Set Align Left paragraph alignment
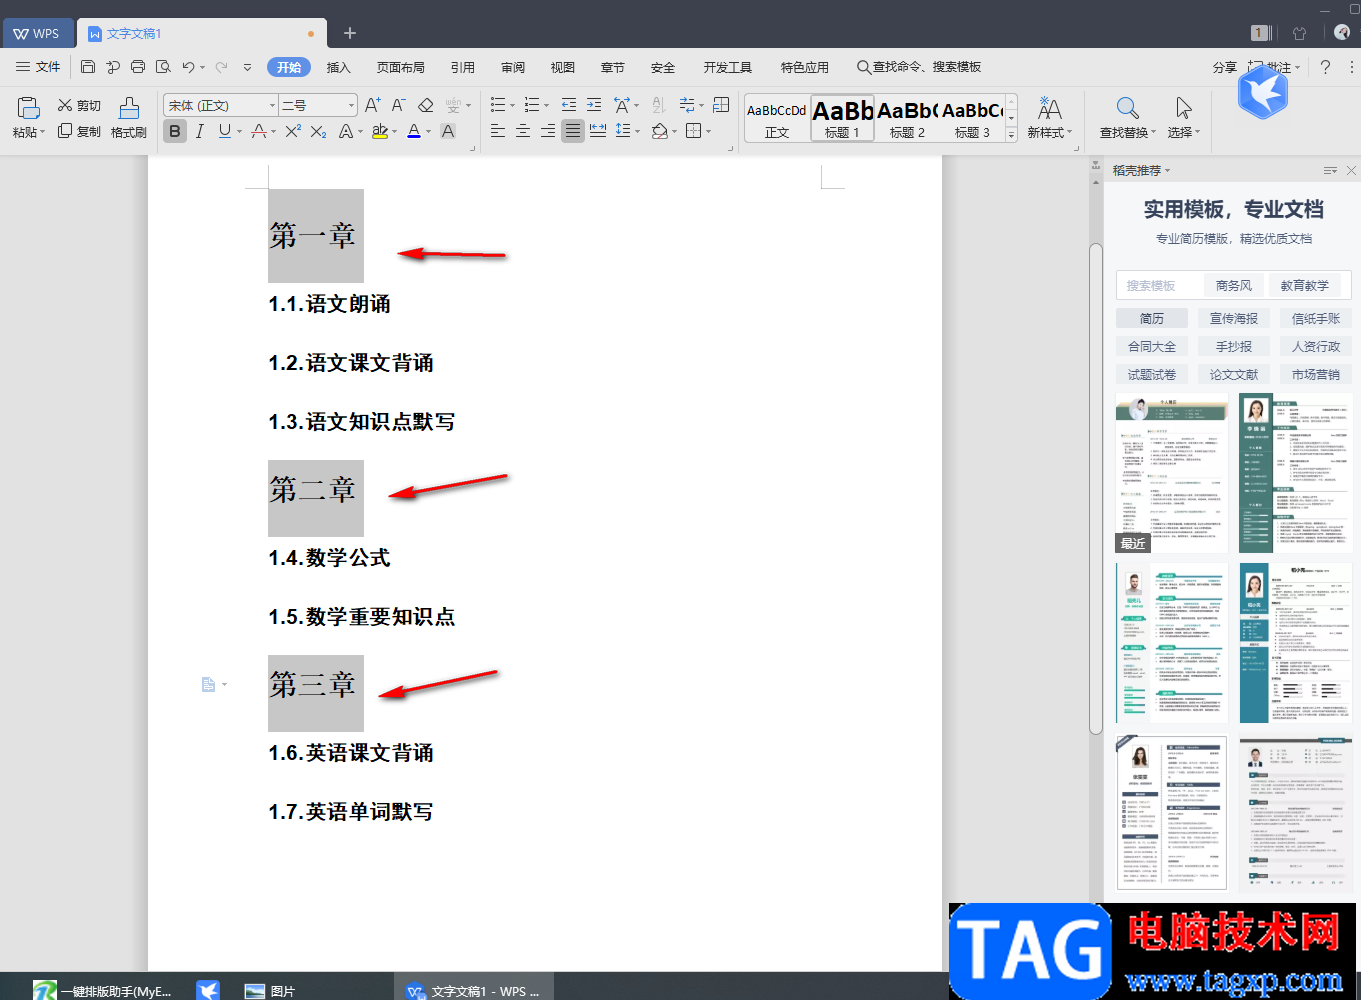Screen dimensions: 1361x1000 tap(498, 131)
